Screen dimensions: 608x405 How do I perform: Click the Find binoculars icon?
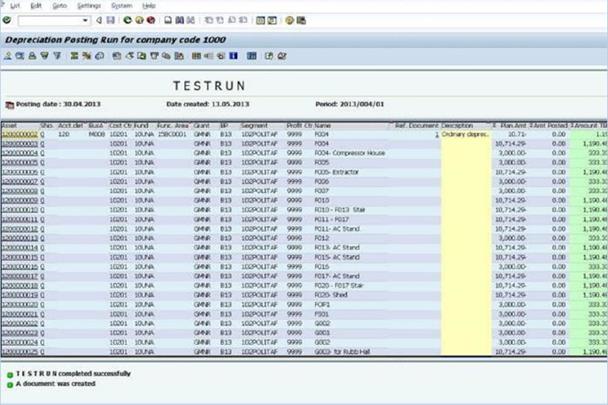[180, 20]
